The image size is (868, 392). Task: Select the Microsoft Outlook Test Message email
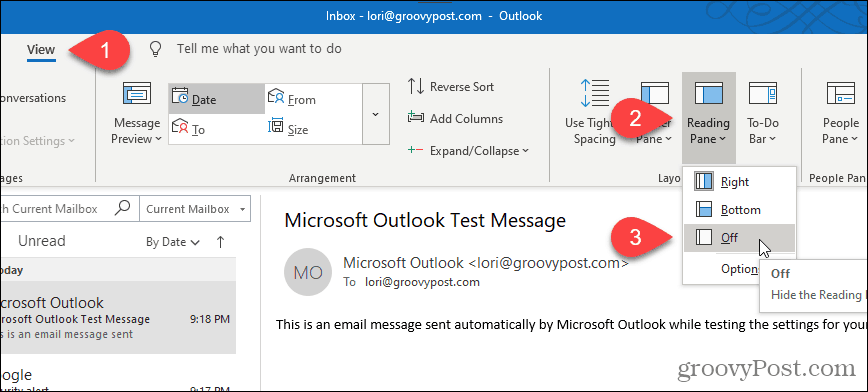[x=118, y=317]
